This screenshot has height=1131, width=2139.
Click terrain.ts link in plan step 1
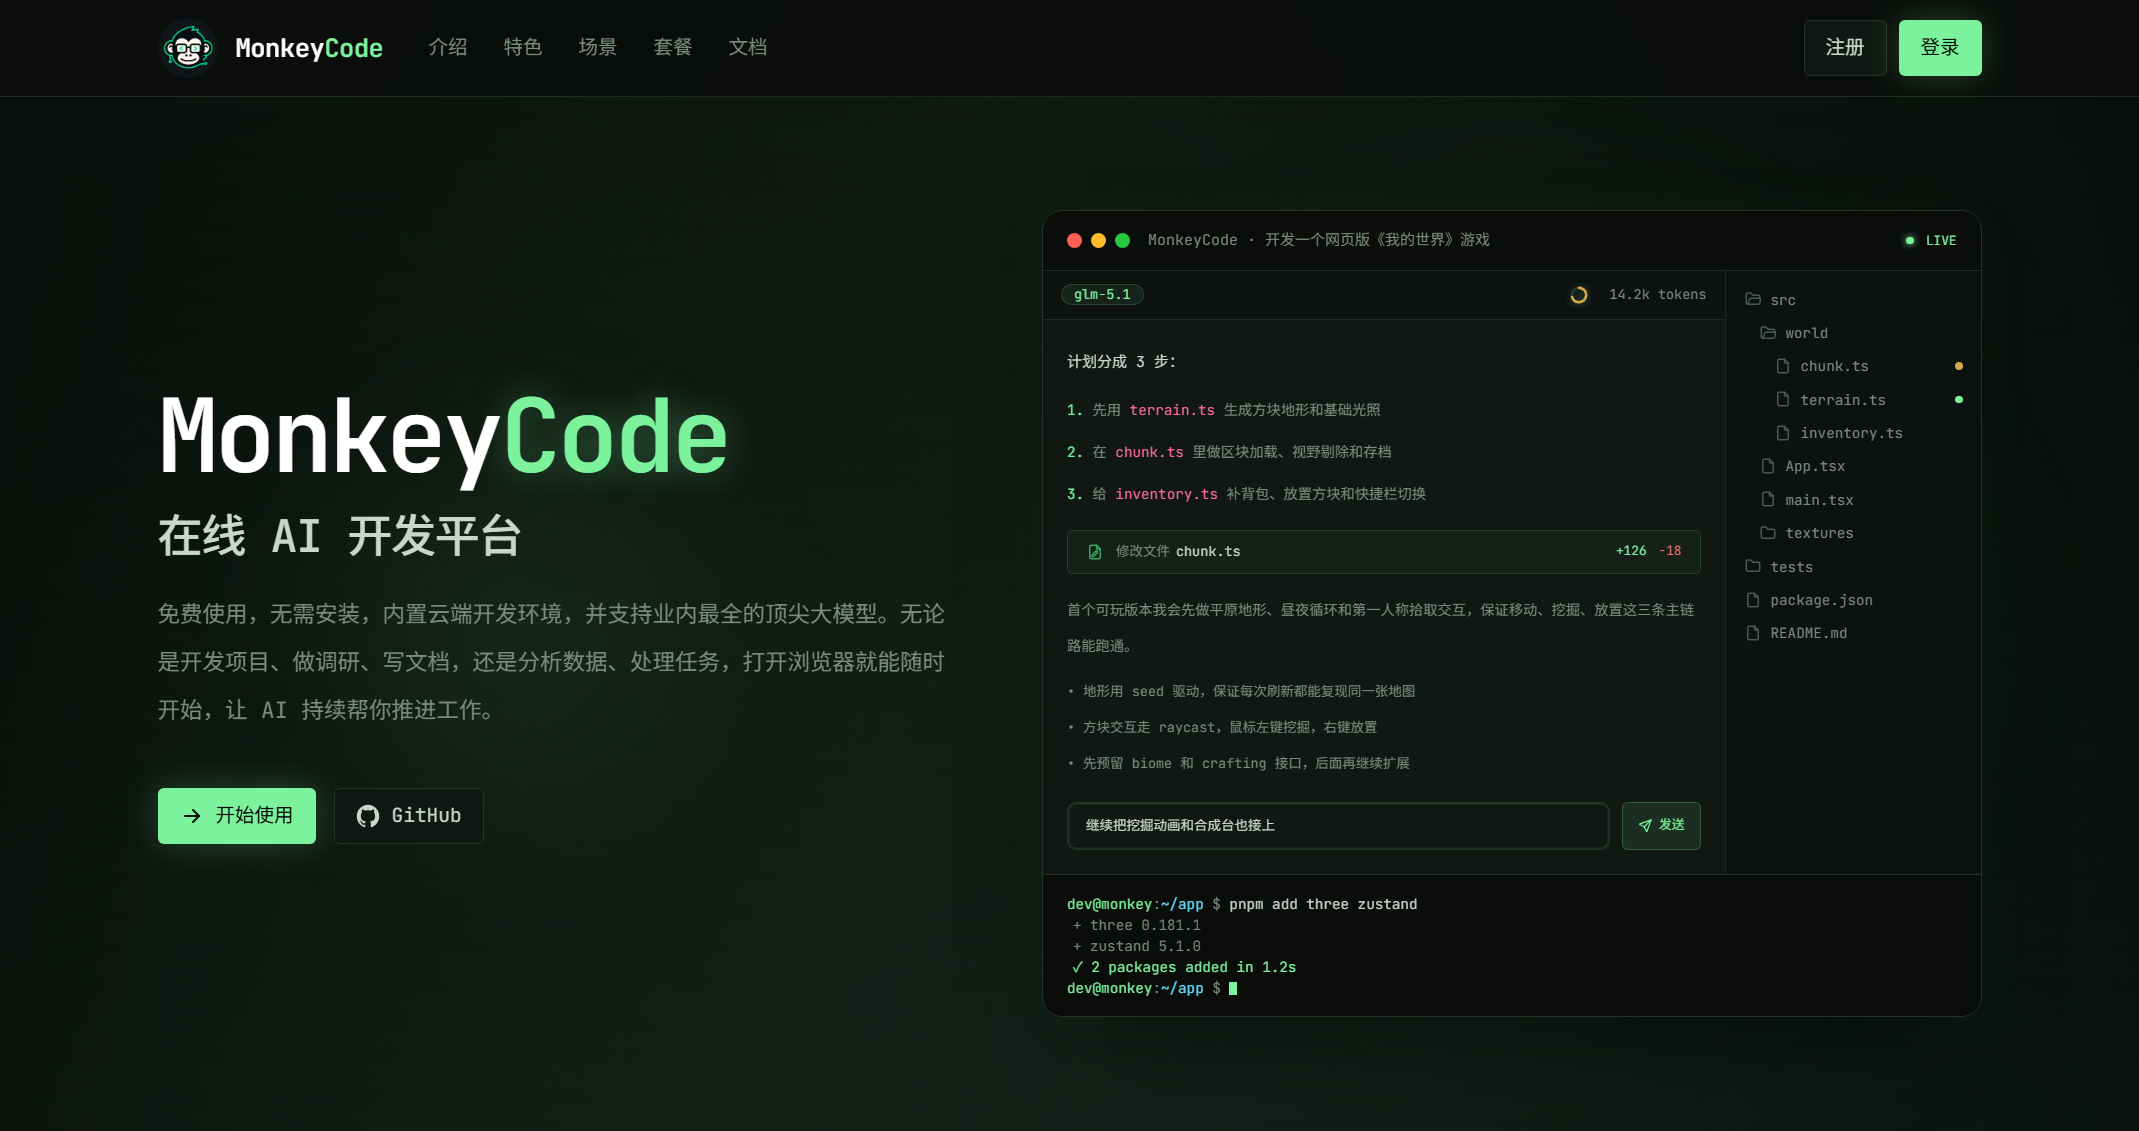coord(1172,410)
